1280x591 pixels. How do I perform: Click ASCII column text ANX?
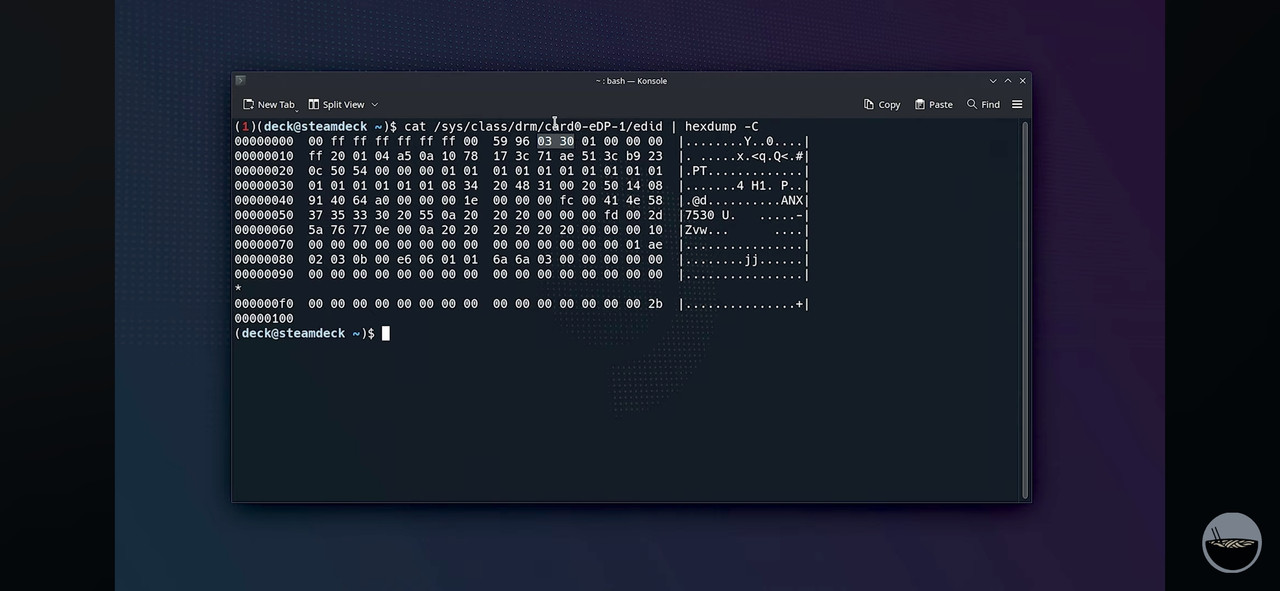791,200
